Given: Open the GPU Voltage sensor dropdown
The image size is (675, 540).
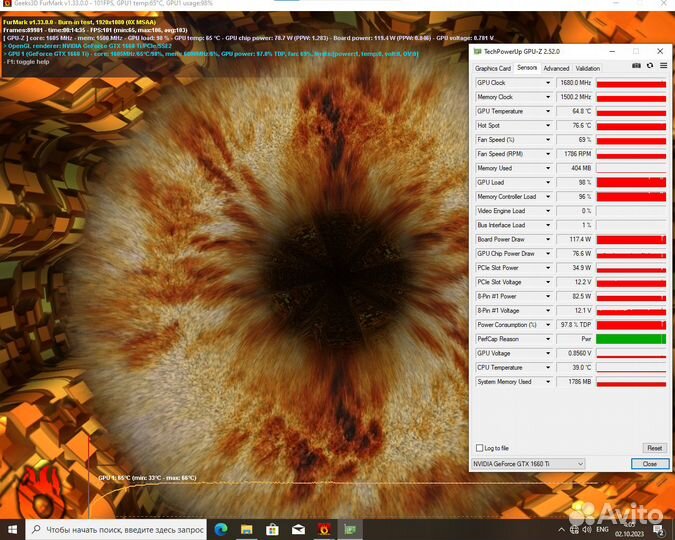Looking at the screenshot, I should 548,353.
